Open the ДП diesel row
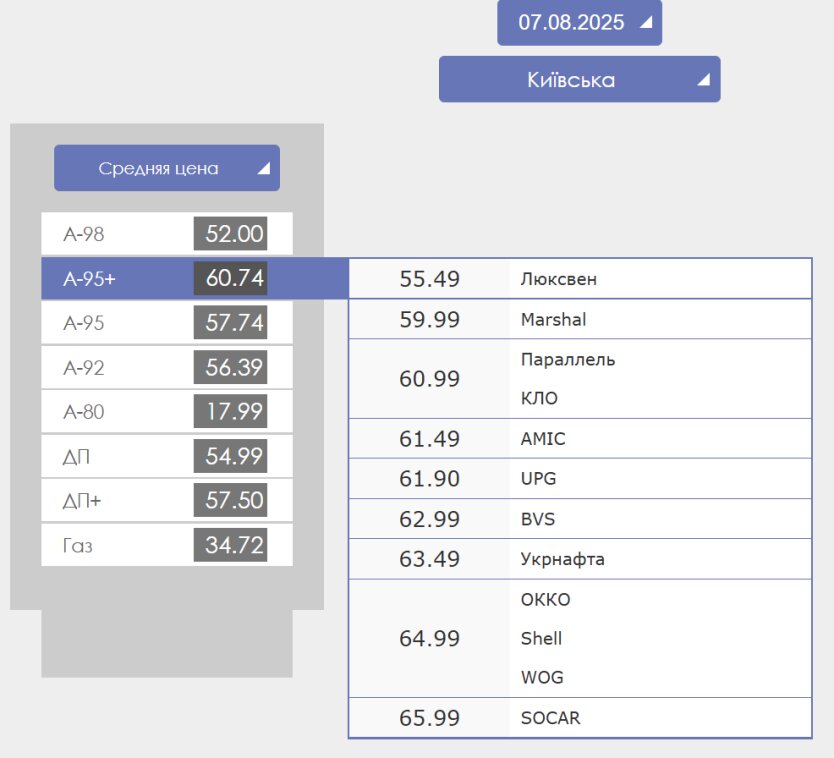 167,456
